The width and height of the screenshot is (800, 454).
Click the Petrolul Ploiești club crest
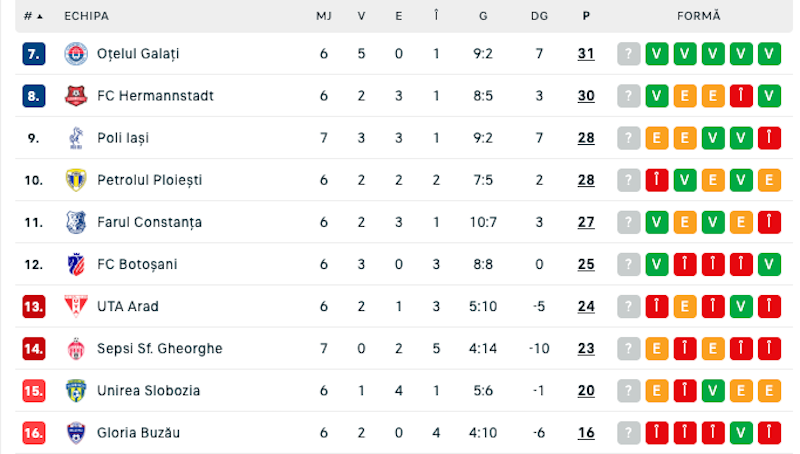pos(76,180)
